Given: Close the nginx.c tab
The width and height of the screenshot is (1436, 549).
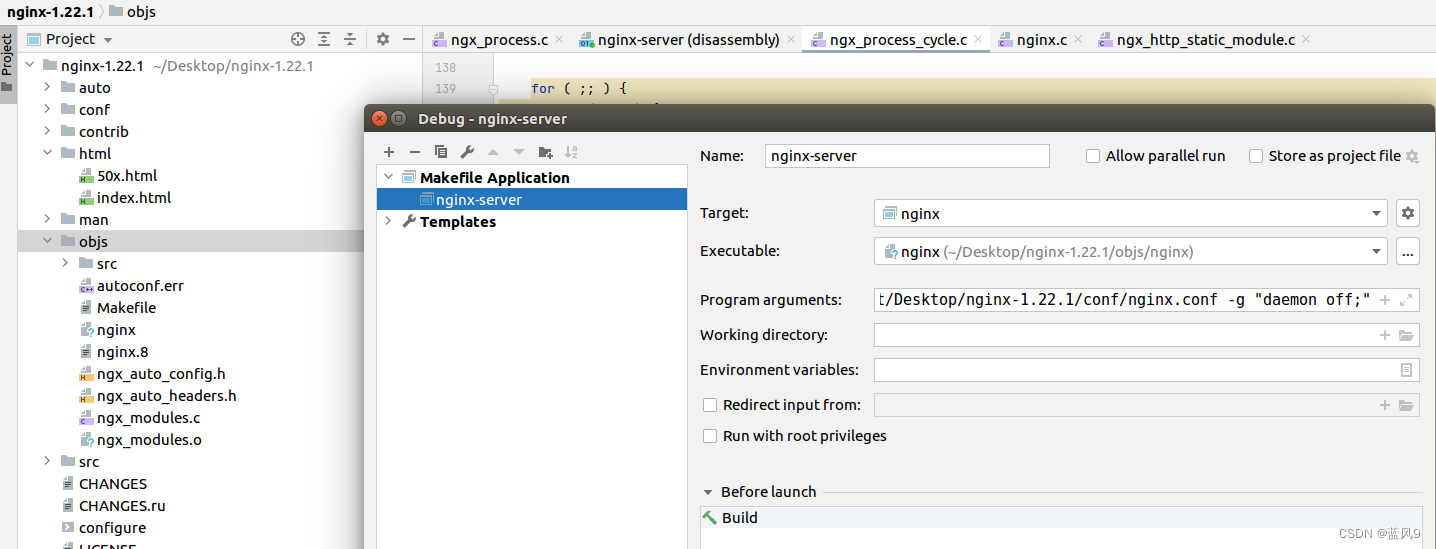Looking at the screenshot, I should point(1079,40).
